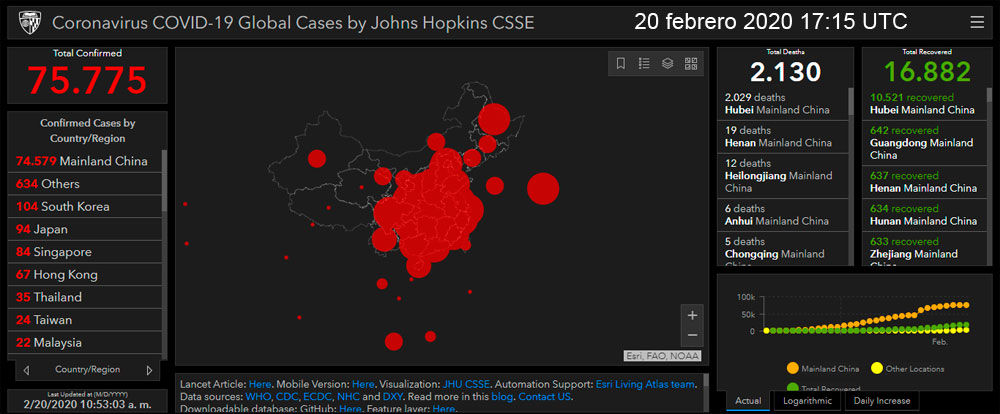Open the map legend list icon
1000x414 pixels.
pyautogui.click(x=644, y=63)
